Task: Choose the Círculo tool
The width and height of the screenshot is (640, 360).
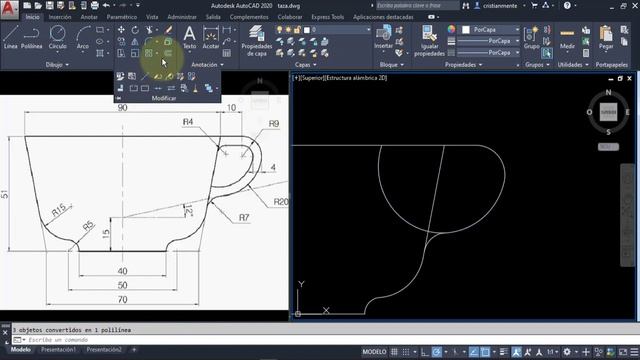Action: 58,38
